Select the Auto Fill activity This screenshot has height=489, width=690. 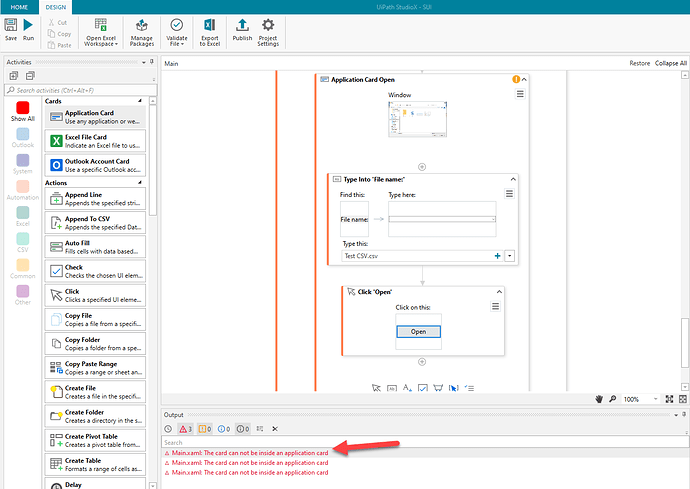[95, 247]
